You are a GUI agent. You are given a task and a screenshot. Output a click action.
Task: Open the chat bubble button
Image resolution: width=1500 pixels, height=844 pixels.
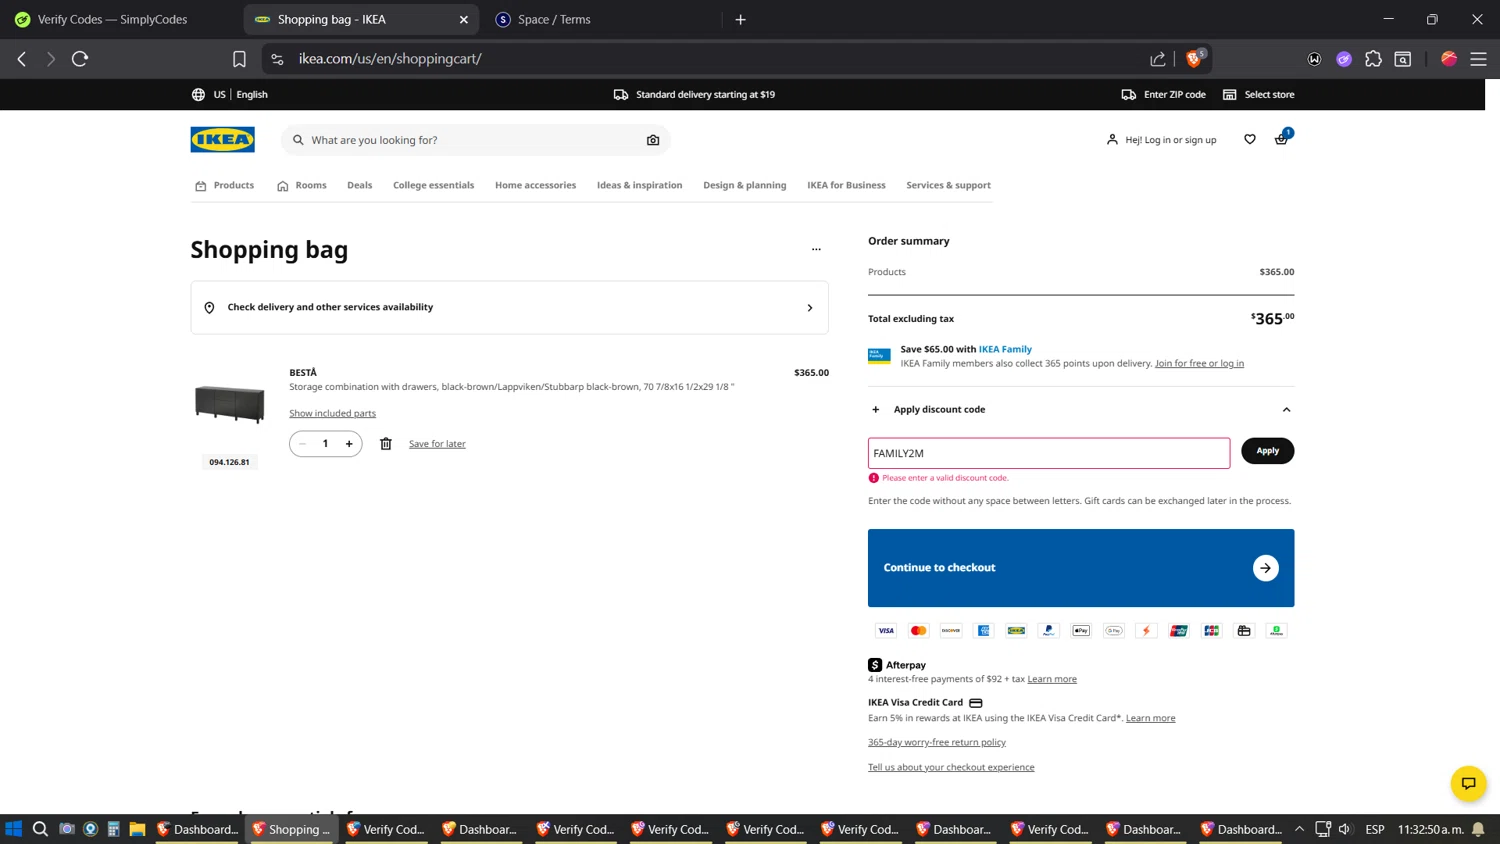1468,783
